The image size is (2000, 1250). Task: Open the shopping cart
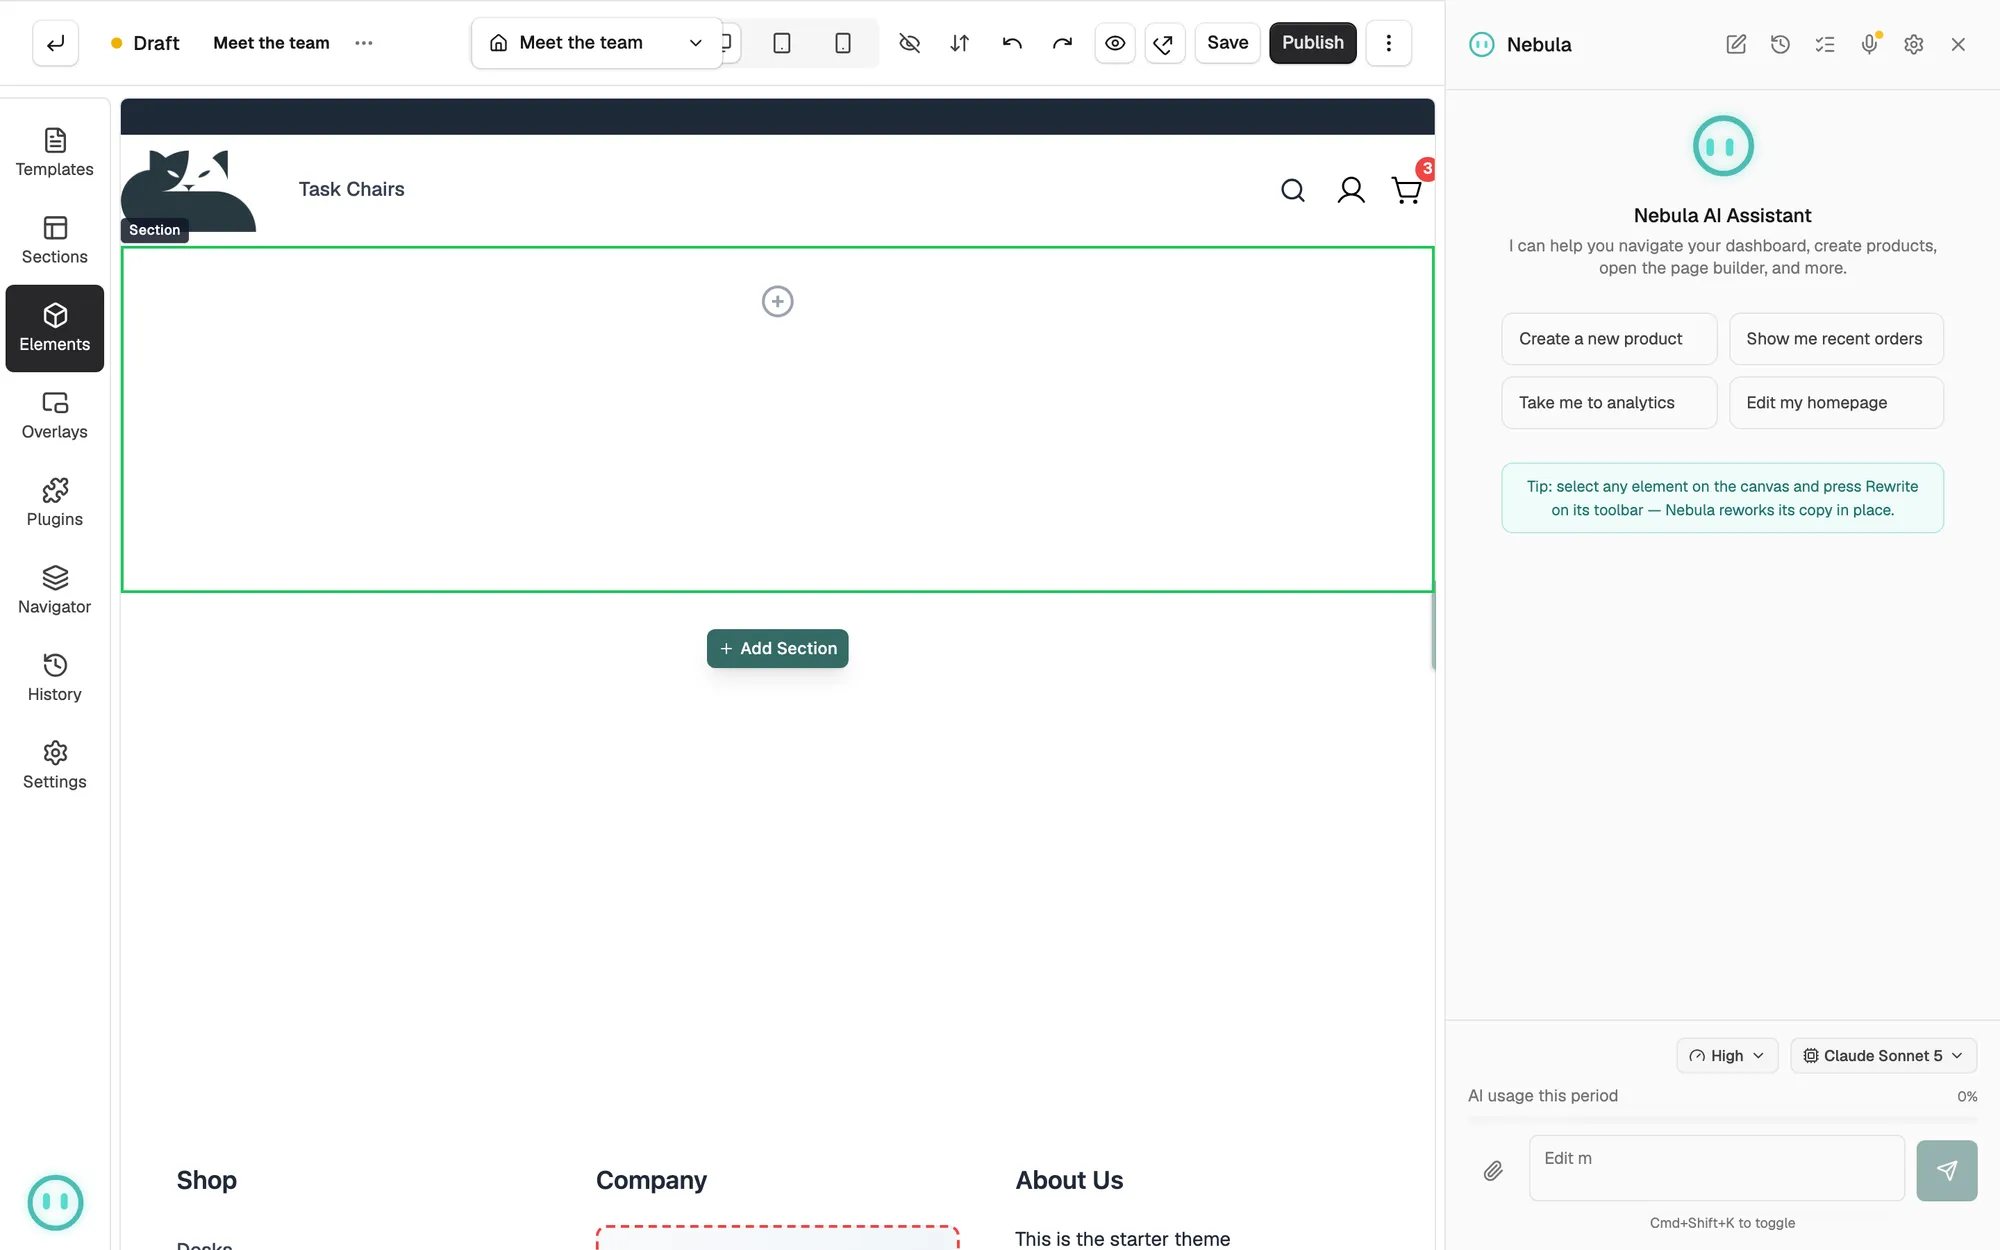[1406, 190]
